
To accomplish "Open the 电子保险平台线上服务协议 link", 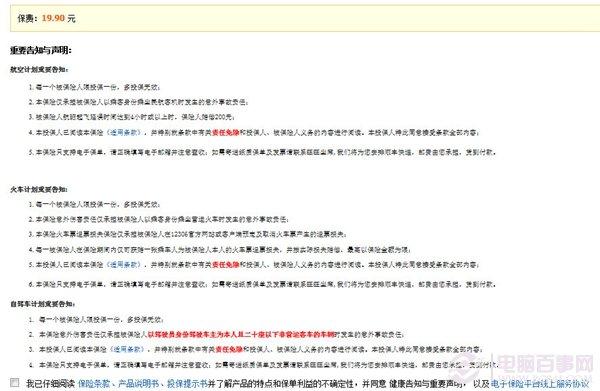I will [540, 383].
